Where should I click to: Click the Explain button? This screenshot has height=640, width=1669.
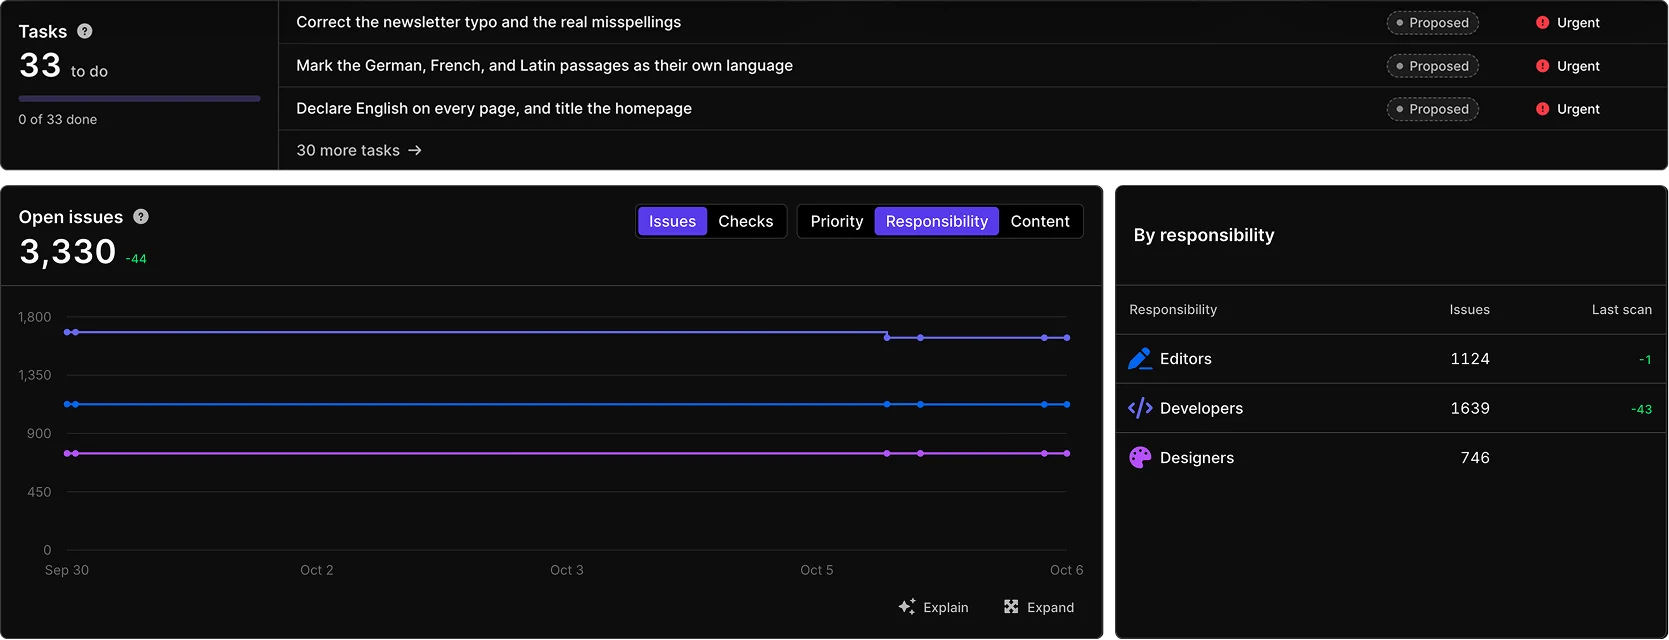[934, 607]
